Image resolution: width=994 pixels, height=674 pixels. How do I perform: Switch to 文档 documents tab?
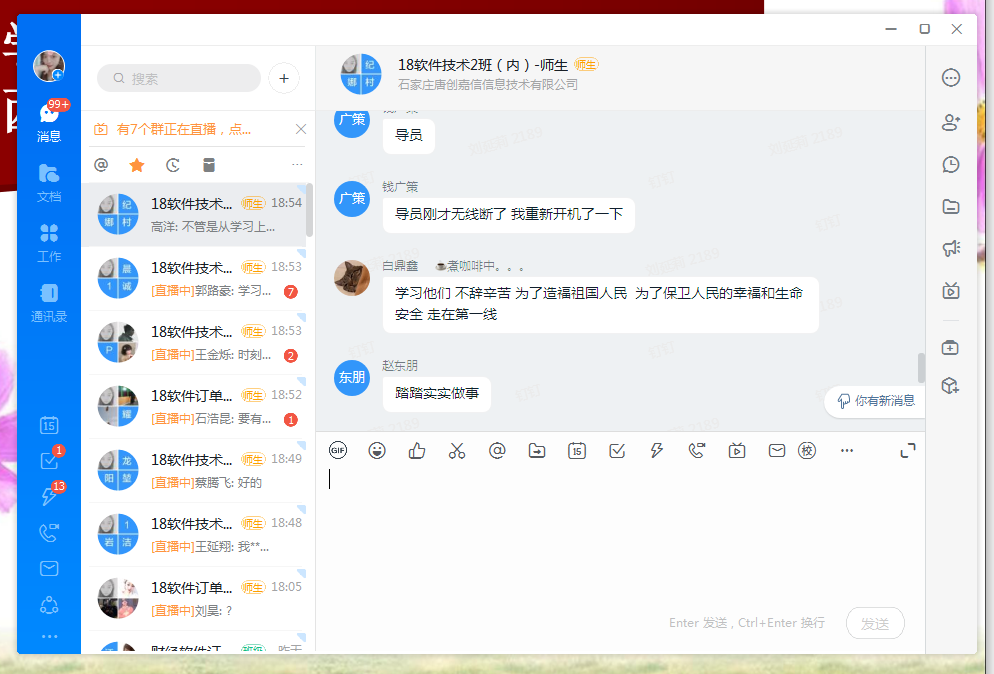49,182
